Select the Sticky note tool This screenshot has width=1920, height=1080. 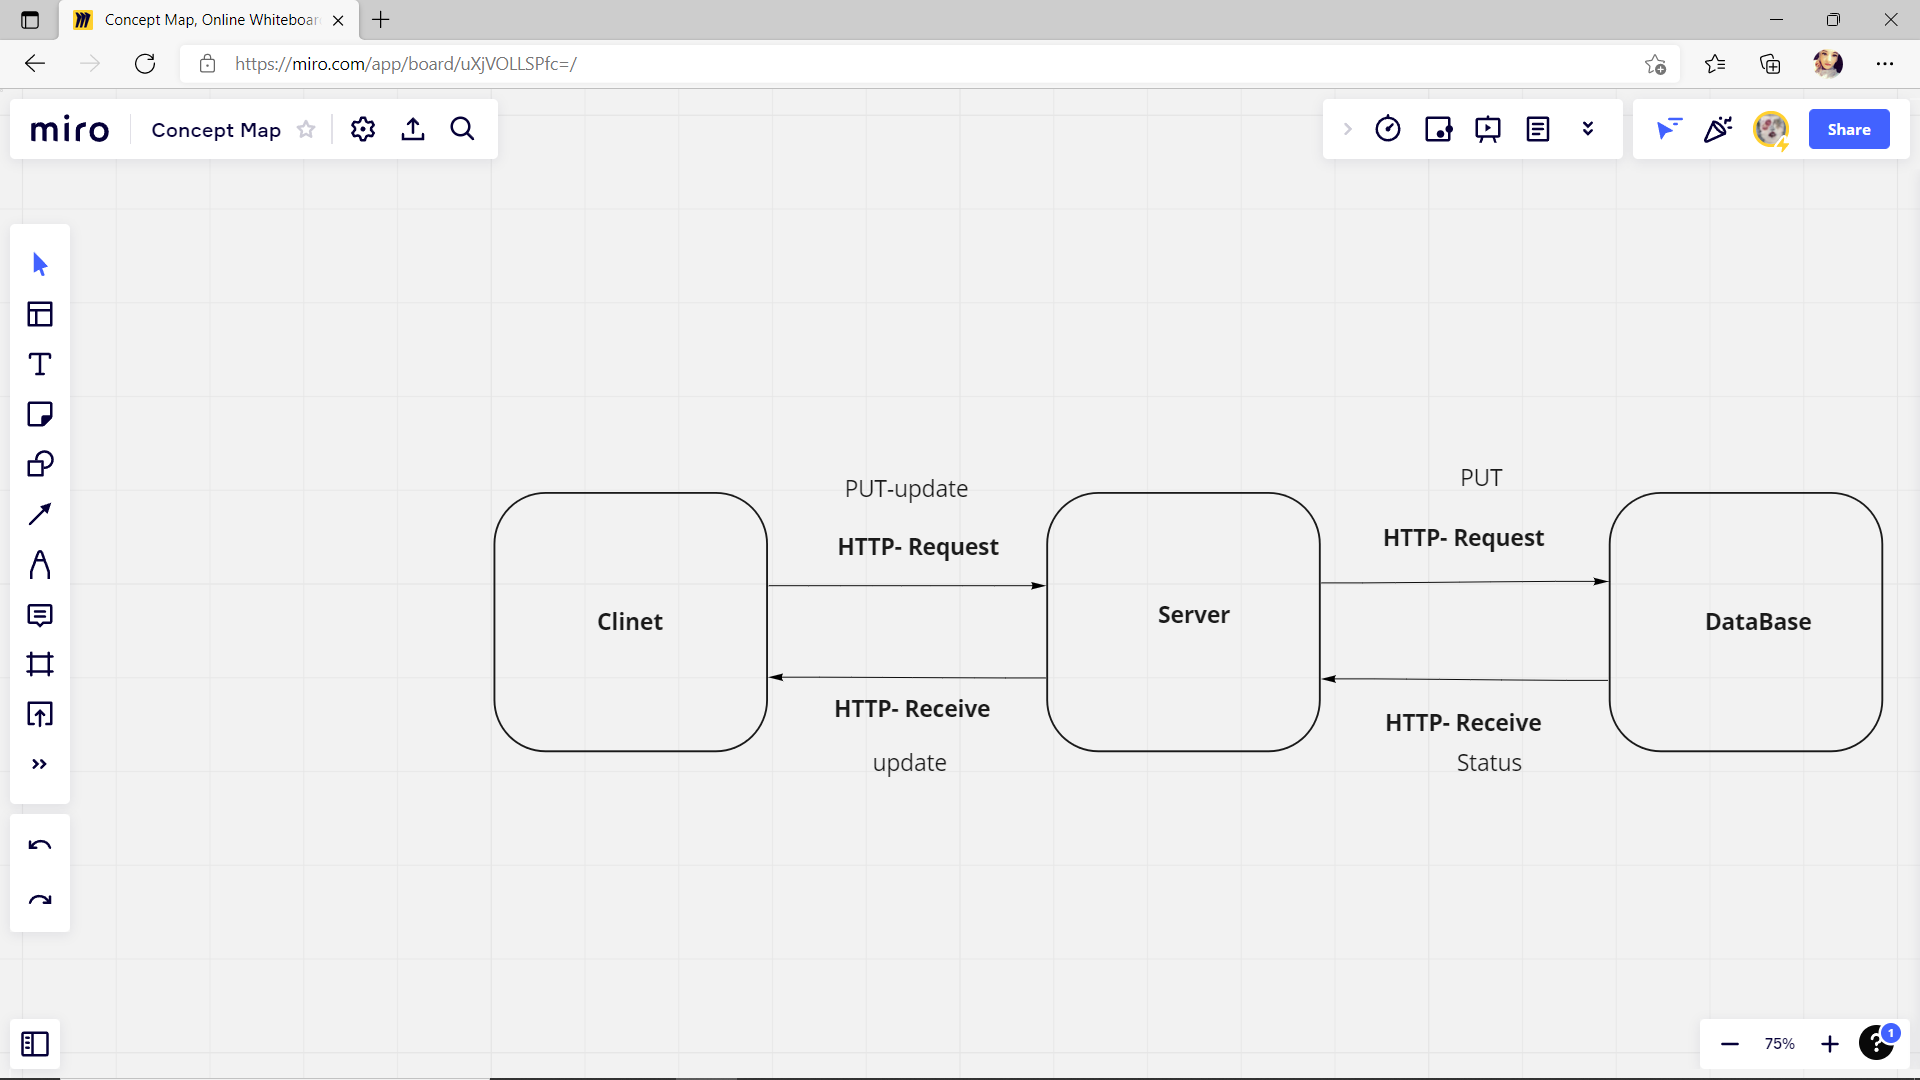pyautogui.click(x=40, y=414)
